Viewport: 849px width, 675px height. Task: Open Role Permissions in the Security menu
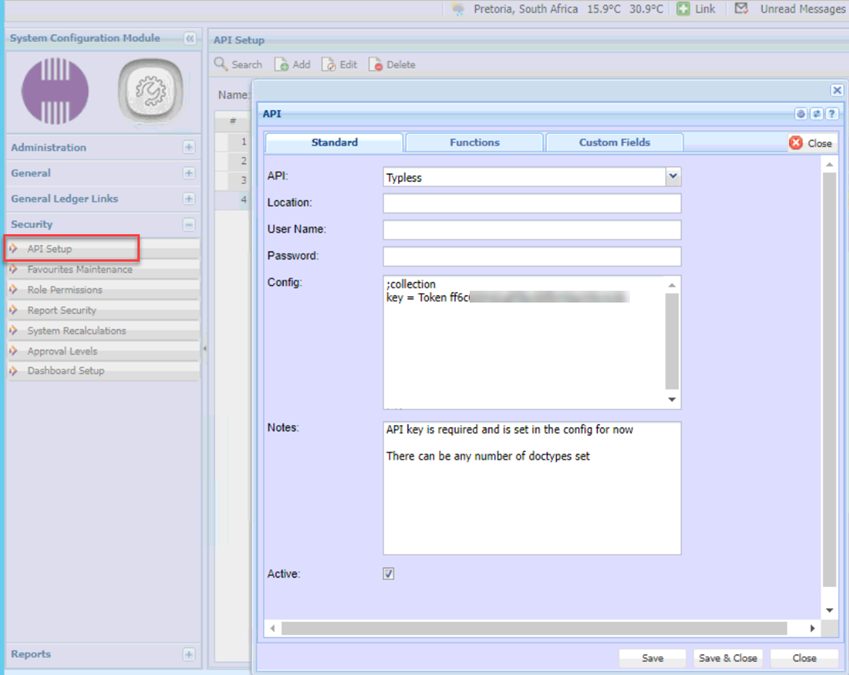point(65,290)
